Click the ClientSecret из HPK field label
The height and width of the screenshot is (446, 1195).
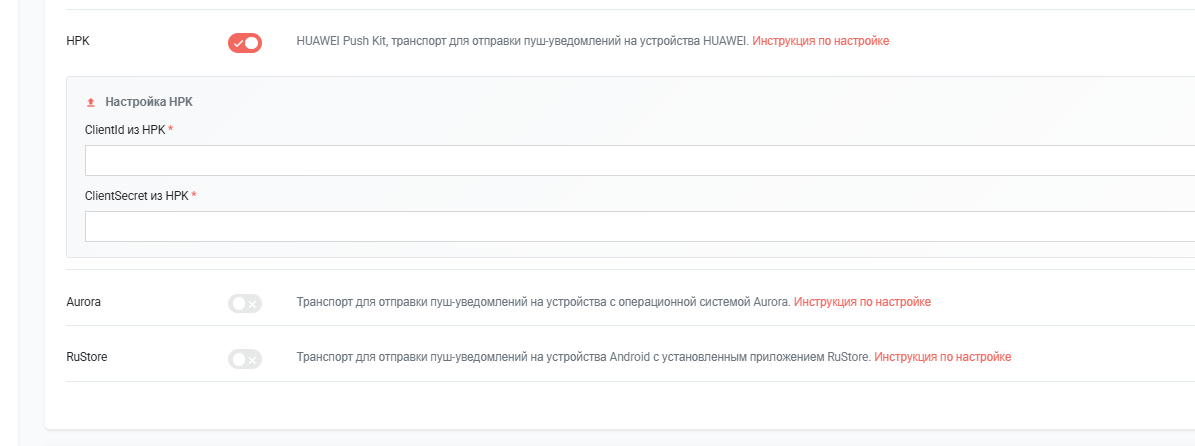click(x=137, y=196)
